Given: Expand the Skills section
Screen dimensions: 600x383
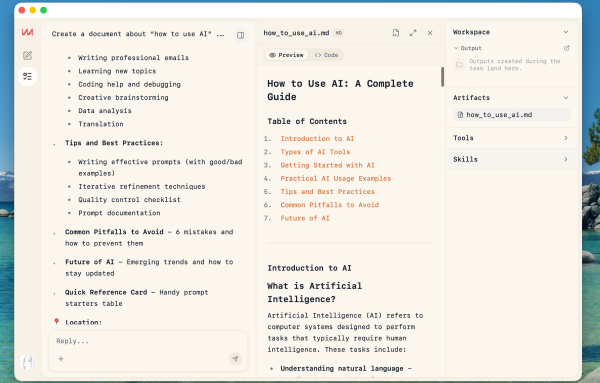Looking at the screenshot, I should [x=512, y=159].
